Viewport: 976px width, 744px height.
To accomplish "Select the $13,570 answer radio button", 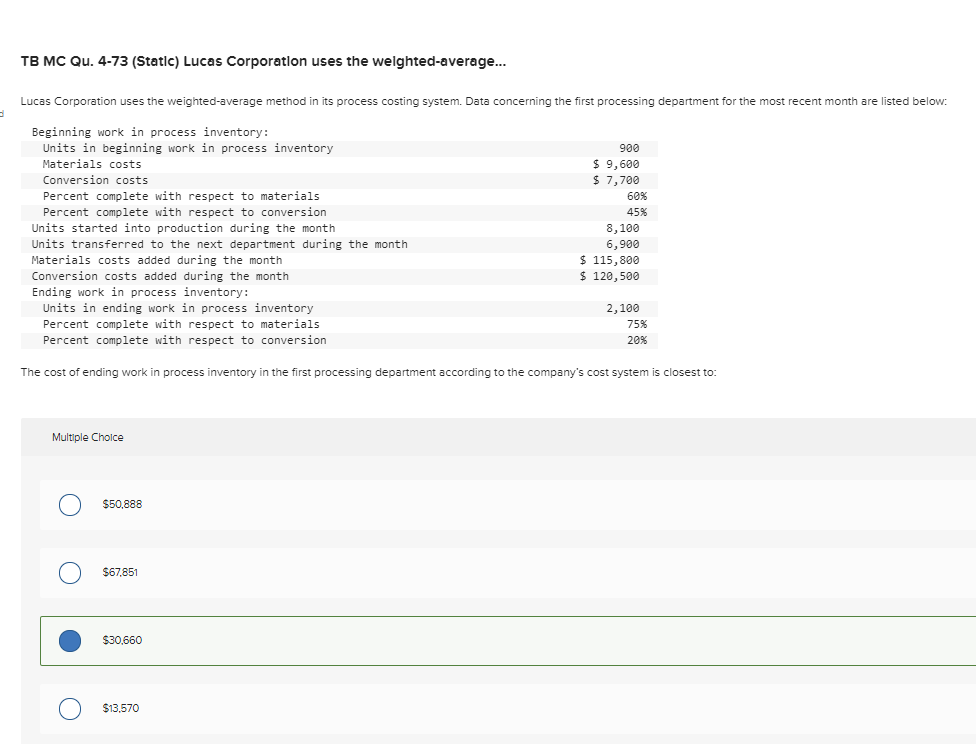I will [x=70, y=709].
